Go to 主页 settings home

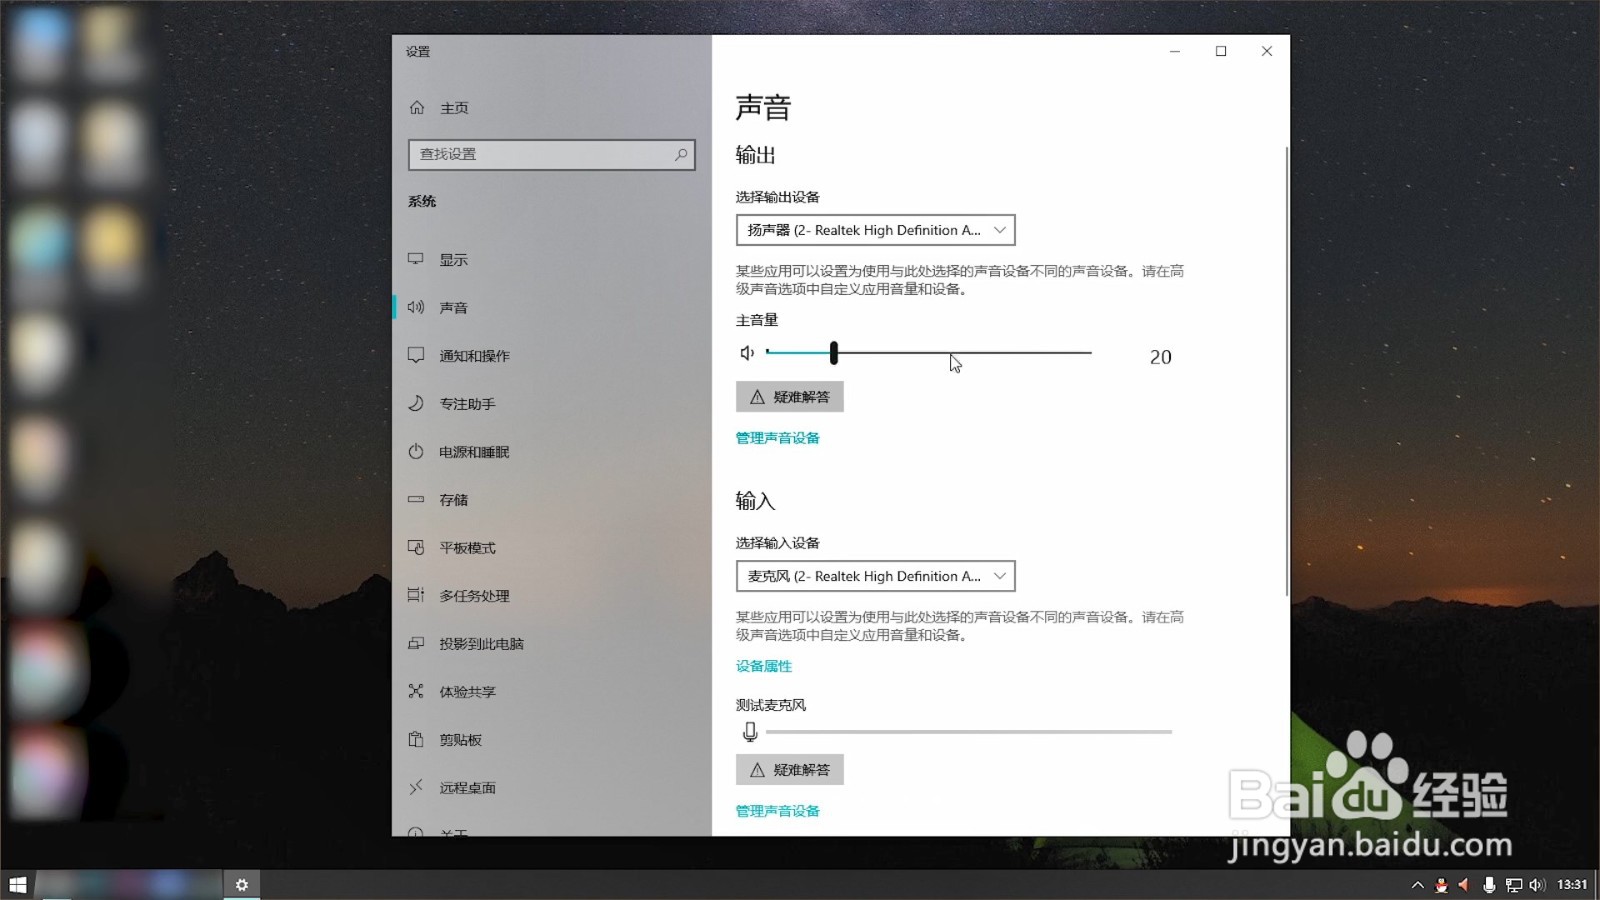pyautogui.click(x=454, y=108)
